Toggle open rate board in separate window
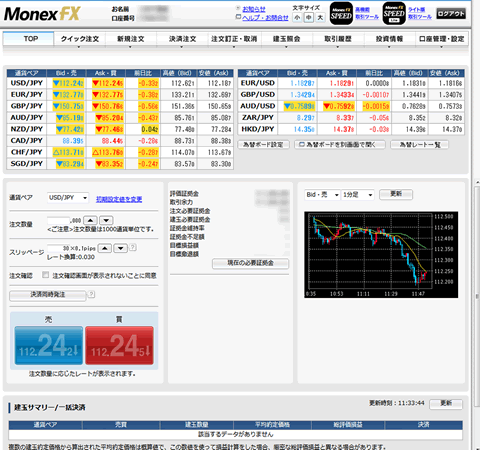 coord(340,145)
